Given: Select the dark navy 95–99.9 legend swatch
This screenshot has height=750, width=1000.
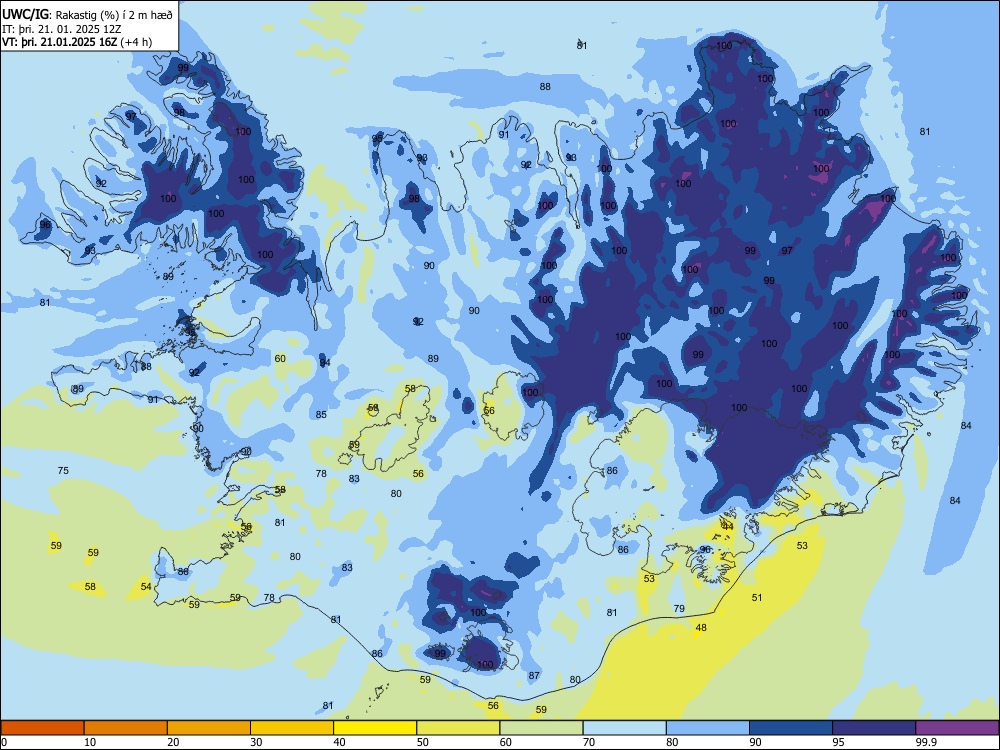Looking at the screenshot, I should 874,728.
